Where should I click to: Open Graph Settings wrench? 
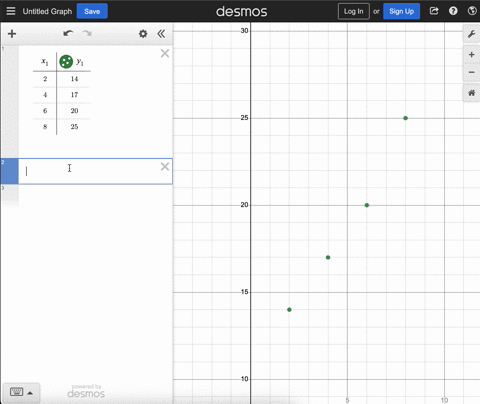point(471,34)
